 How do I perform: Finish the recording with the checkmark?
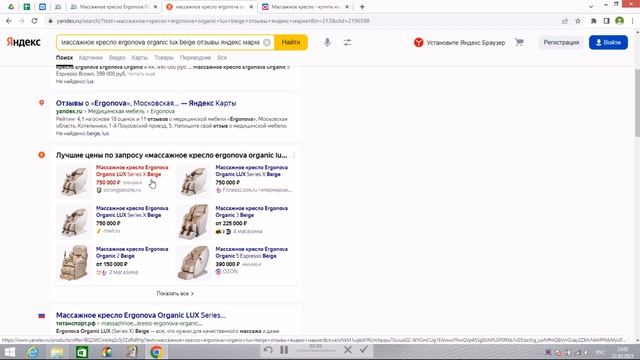pyautogui.click(x=364, y=349)
